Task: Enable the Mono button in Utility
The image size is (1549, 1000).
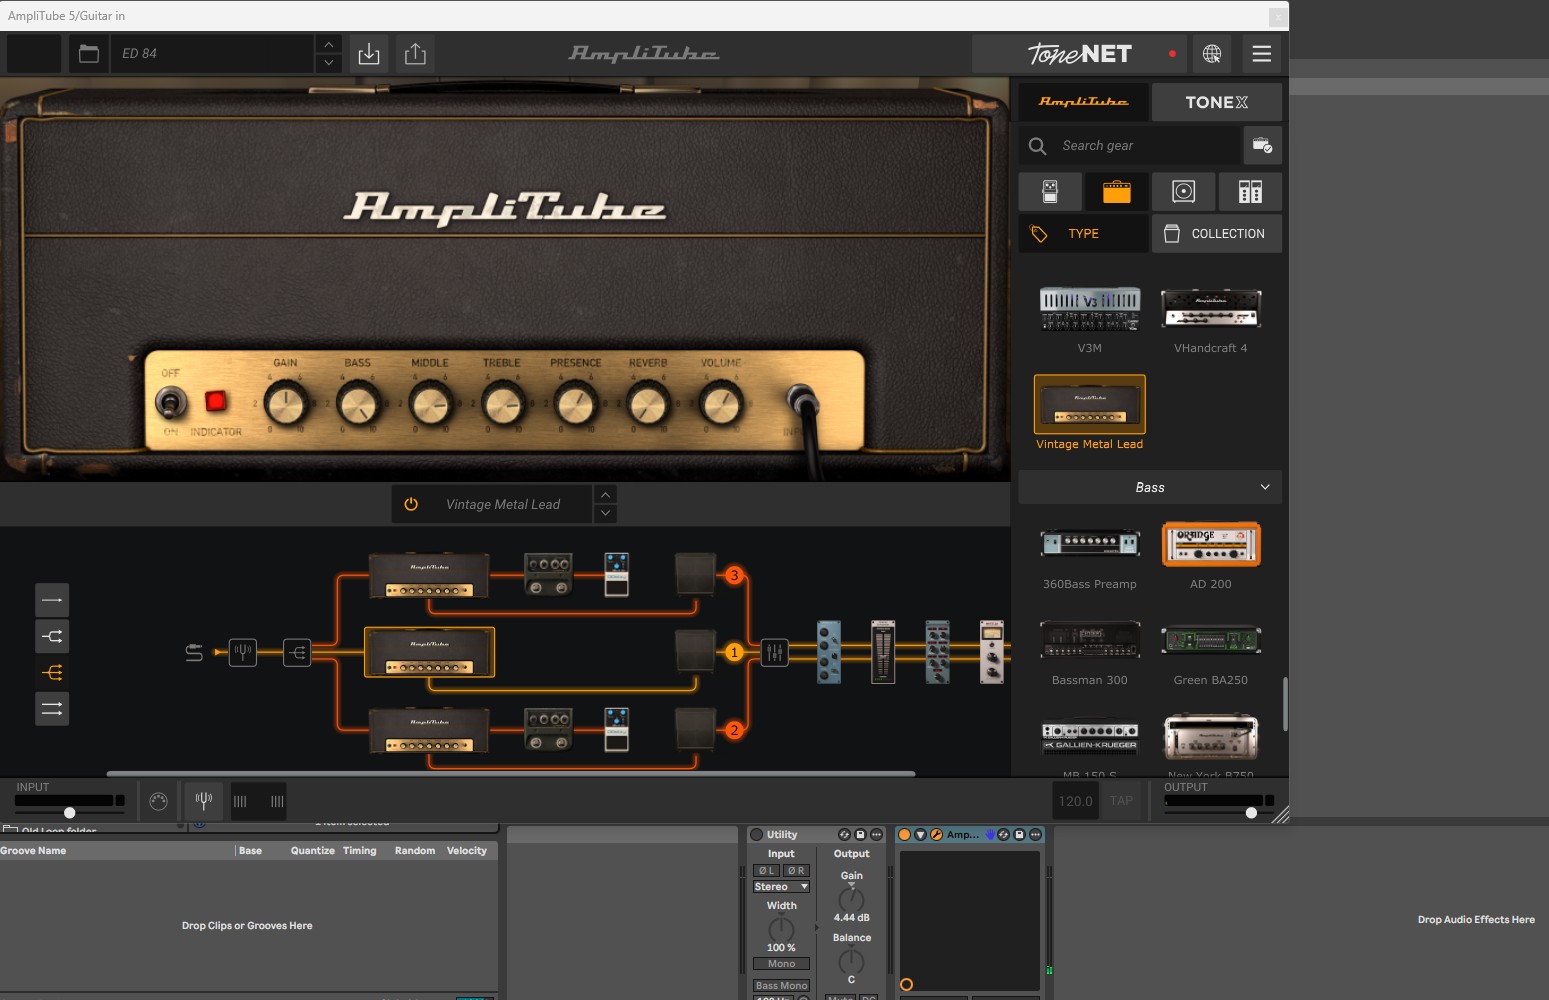Action: pos(781,964)
